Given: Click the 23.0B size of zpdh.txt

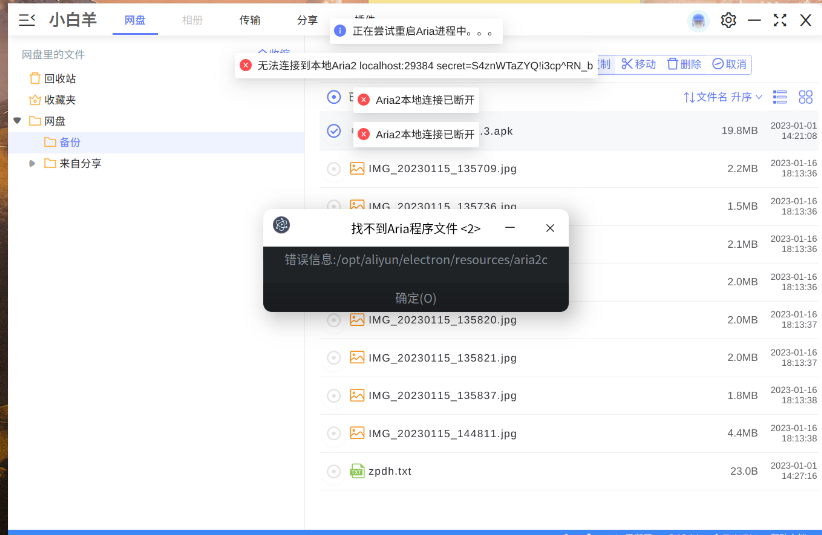Looking at the screenshot, I should tap(744, 471).
